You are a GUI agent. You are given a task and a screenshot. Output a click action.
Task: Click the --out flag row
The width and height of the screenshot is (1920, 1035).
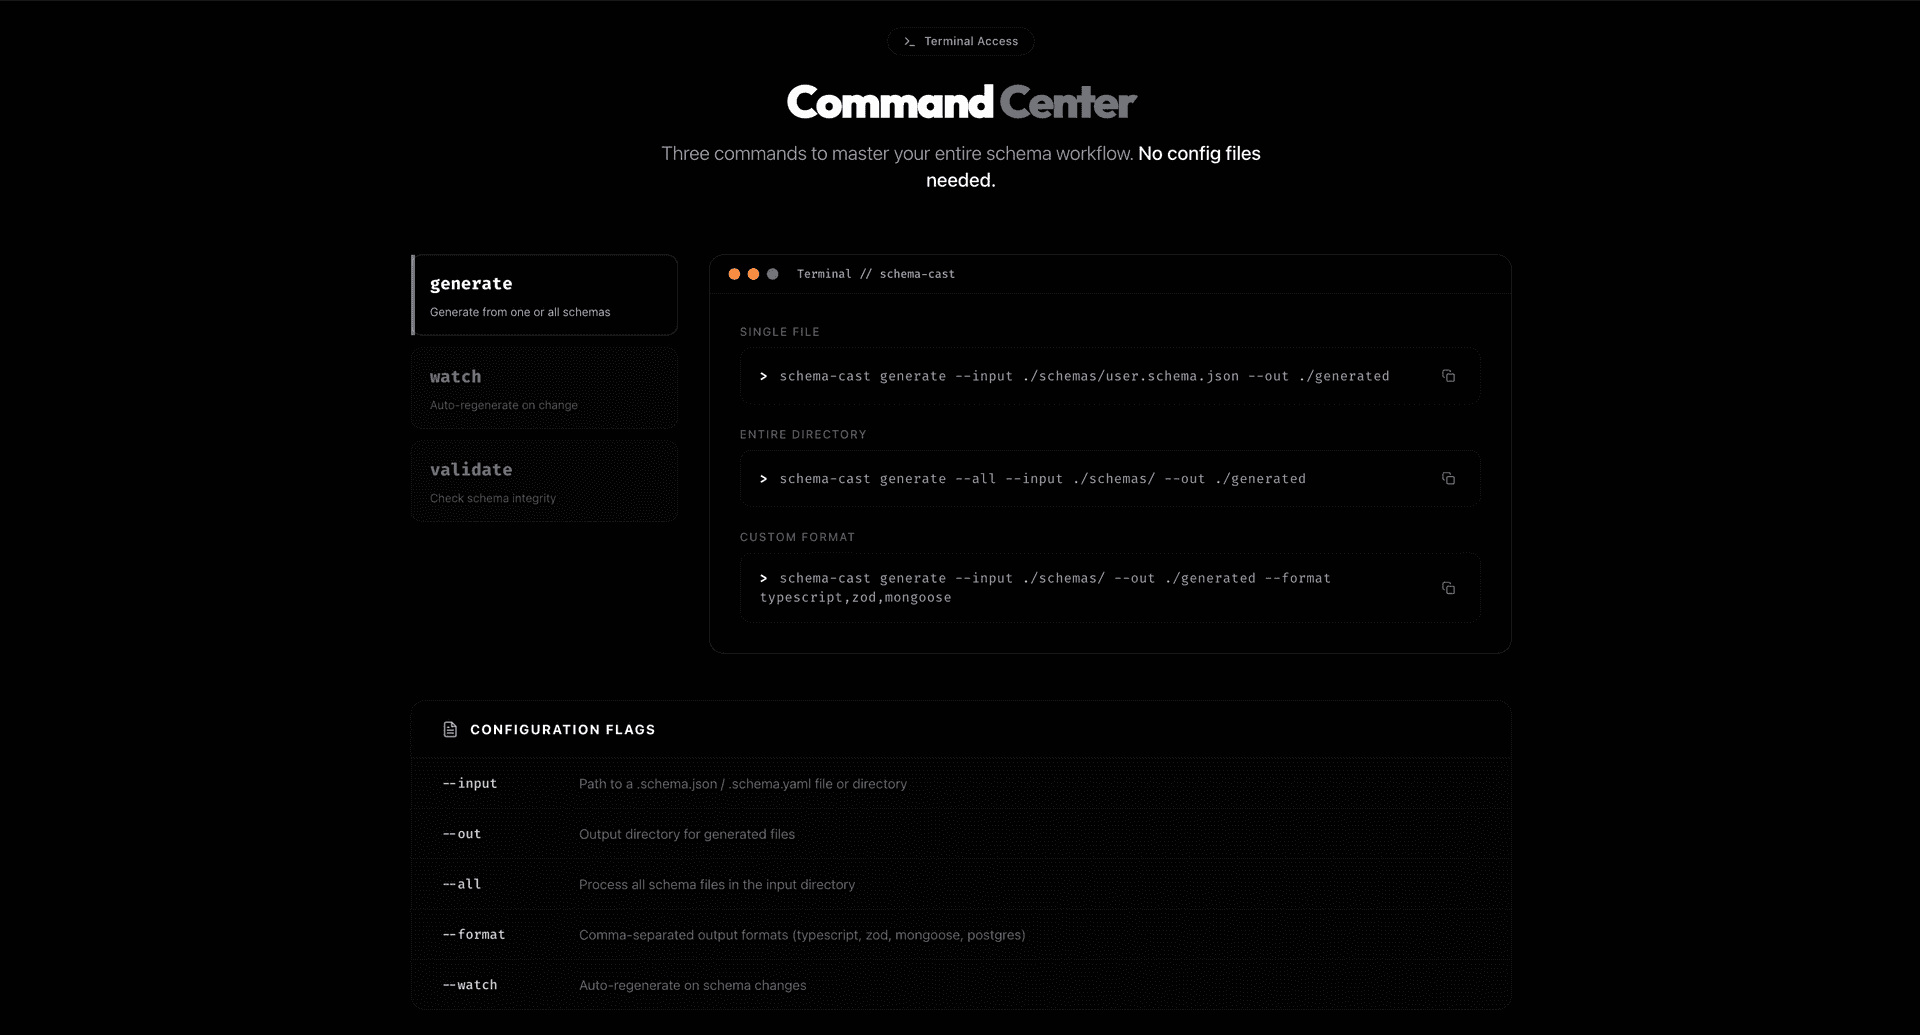coord(960,834)
